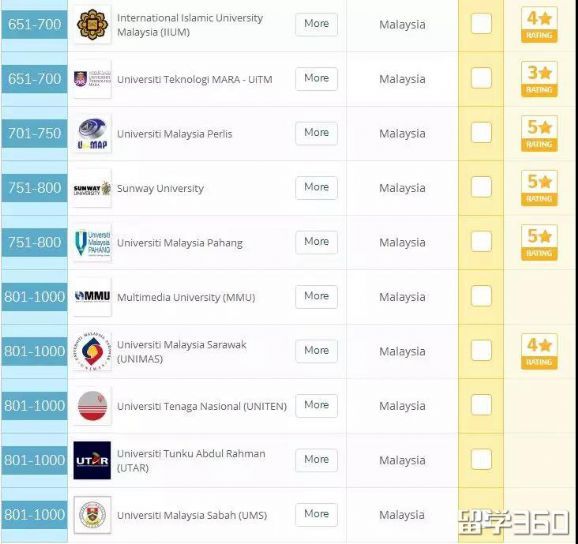578x544 pixels.
Task: Open the International Islamic University Malaysia (IIUM) link
Action: click(190, 25)
